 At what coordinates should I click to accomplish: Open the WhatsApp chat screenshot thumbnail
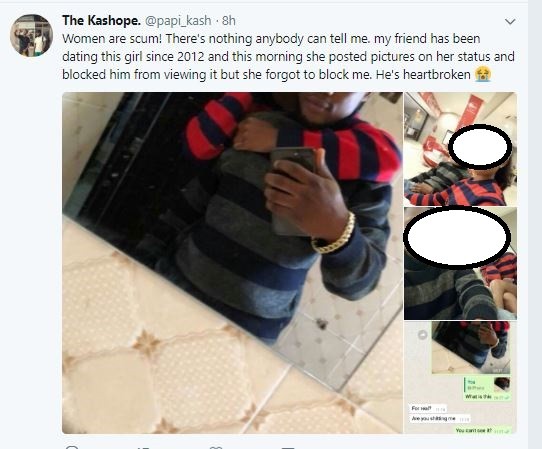(x=460, y=377)
